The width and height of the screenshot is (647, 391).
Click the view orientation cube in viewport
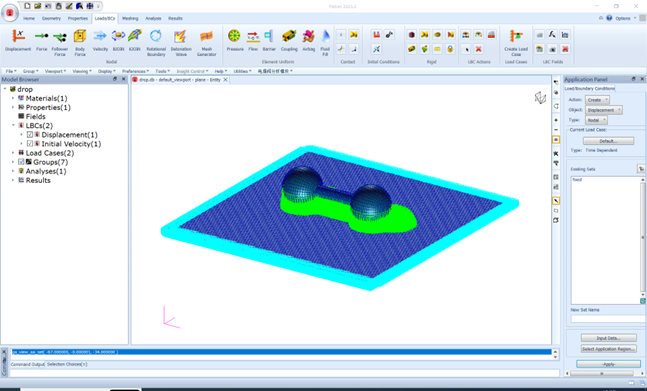click(x=540, y=98)
